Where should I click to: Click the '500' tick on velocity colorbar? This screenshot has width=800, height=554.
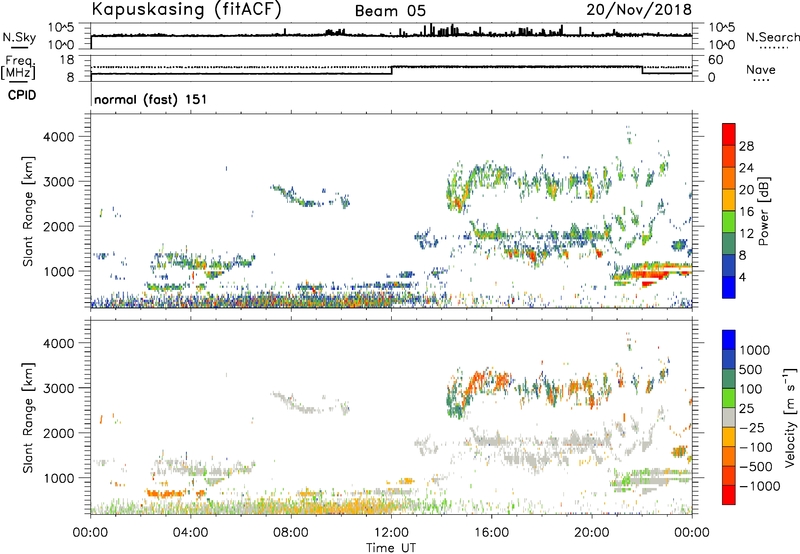[x=751, y=369]
